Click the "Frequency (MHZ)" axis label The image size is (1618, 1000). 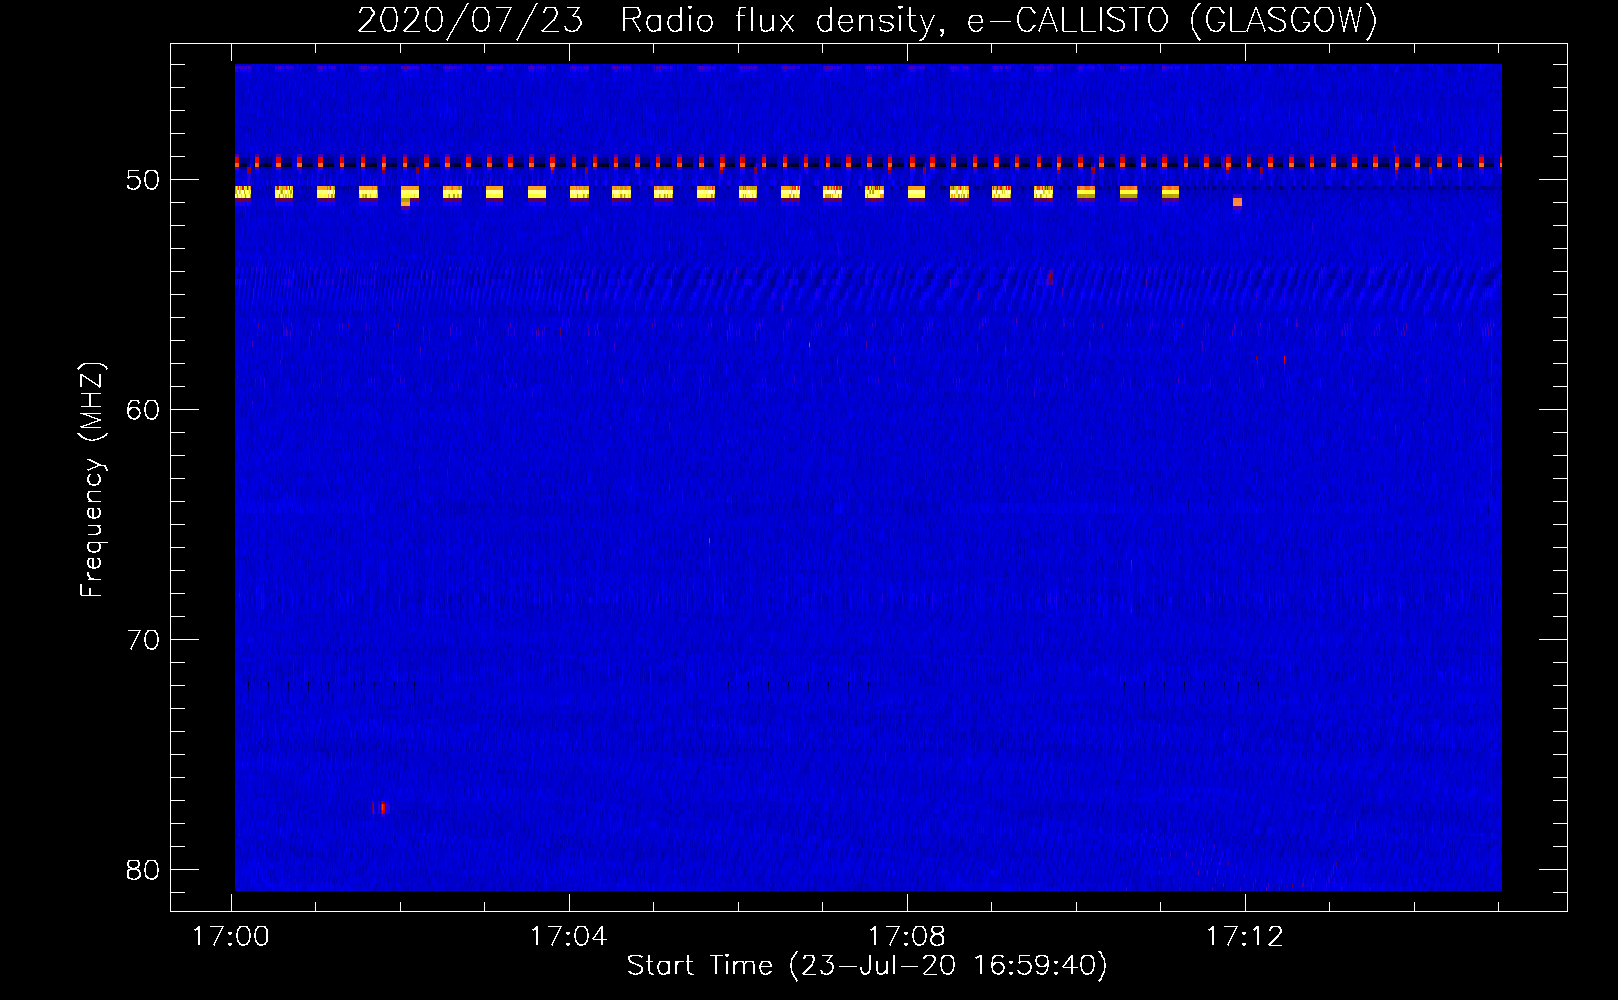(x=92, y=480)
